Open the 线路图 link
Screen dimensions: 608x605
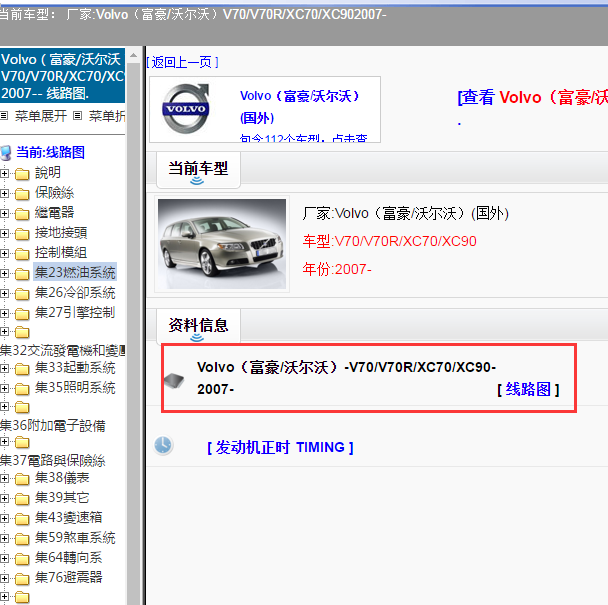click(x=528, y=389)
